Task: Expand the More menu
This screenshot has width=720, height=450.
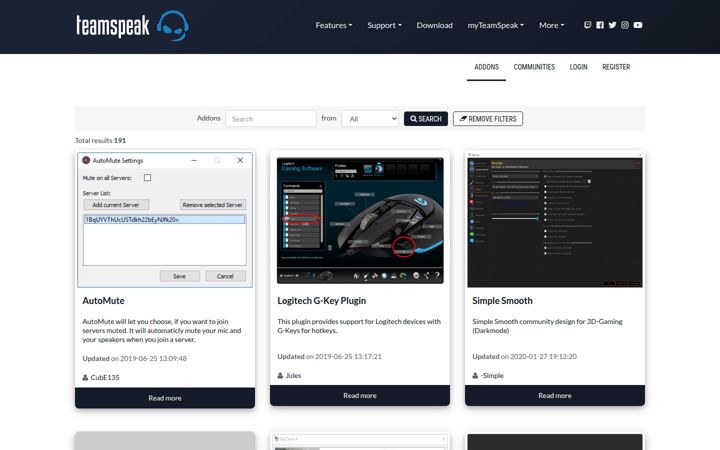Action: 551,25
